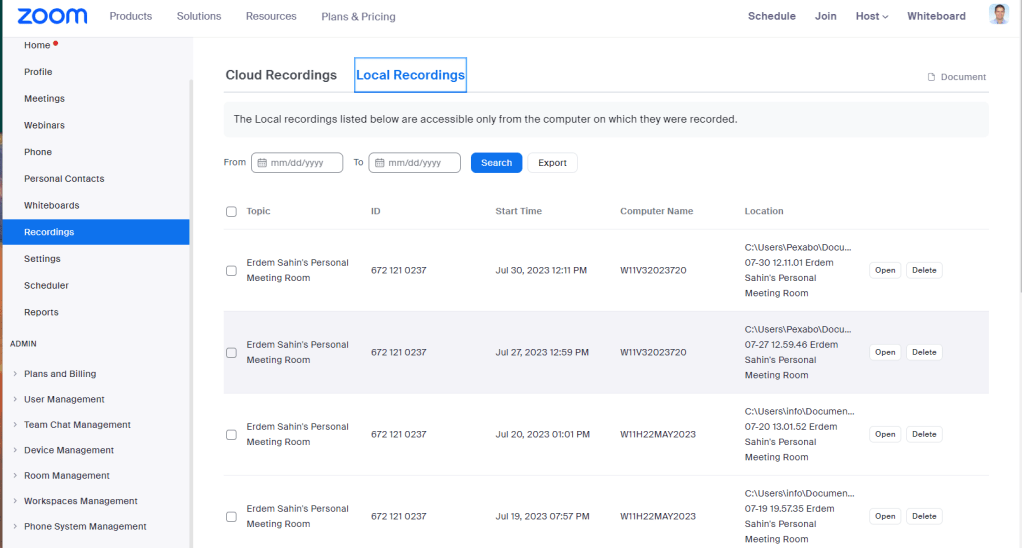Expand Team Chat Management in the sidebar
The height and width of the screenshot is (548, 1022).
15,425
